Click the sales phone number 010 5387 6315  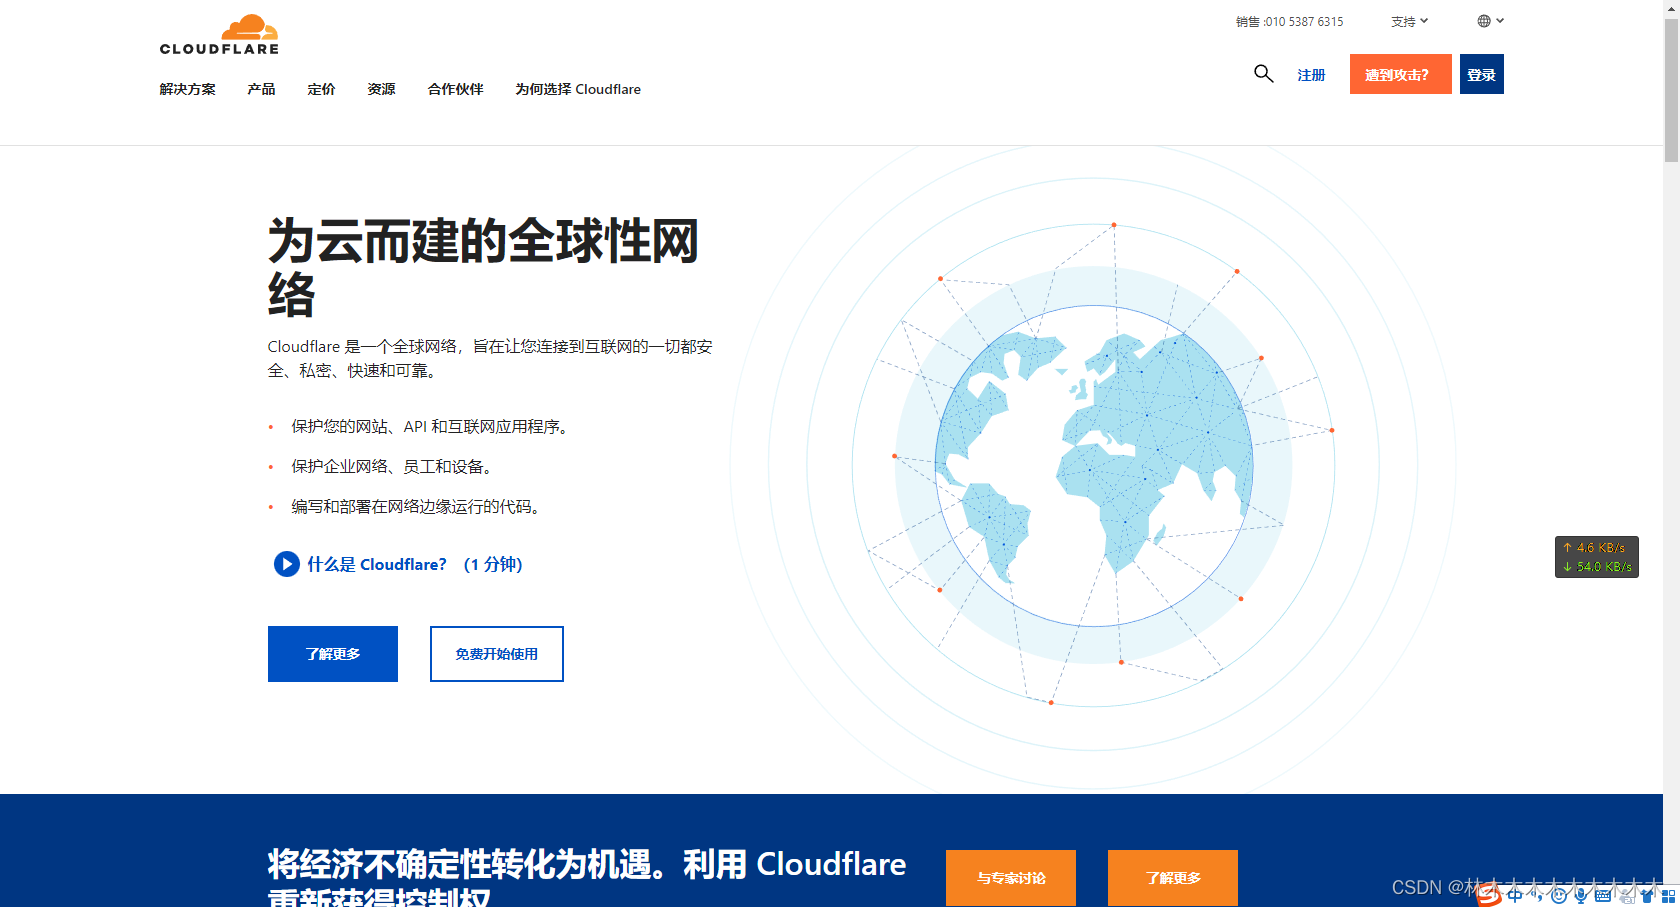pyautogui.click(x=1304, y=21)
